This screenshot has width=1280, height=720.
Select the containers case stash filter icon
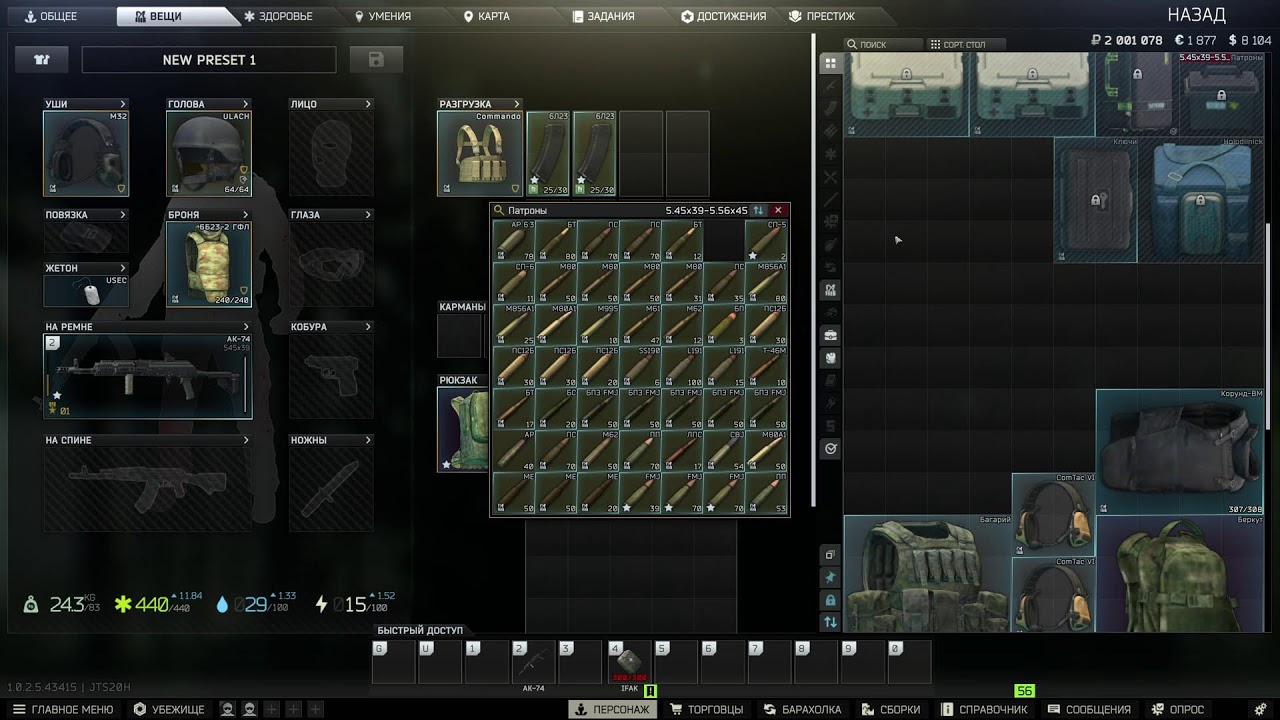pyautogui.click(x=830, y=335)
